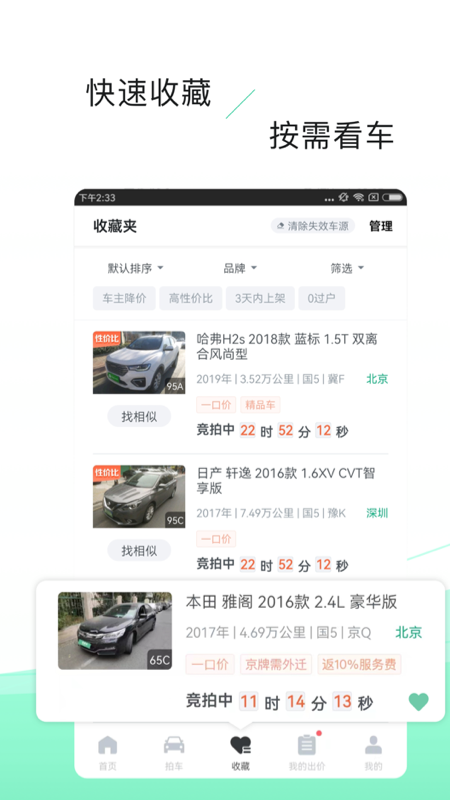Tap 找相似 under the 日产 轩逸 listing

click(x=139, y=551)
